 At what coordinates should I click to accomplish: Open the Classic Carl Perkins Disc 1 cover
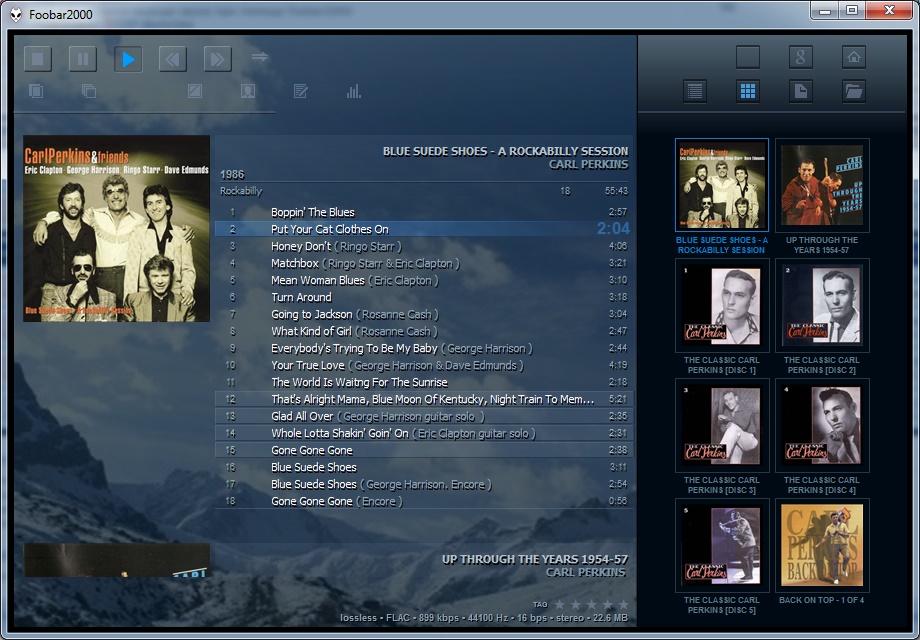722,306
